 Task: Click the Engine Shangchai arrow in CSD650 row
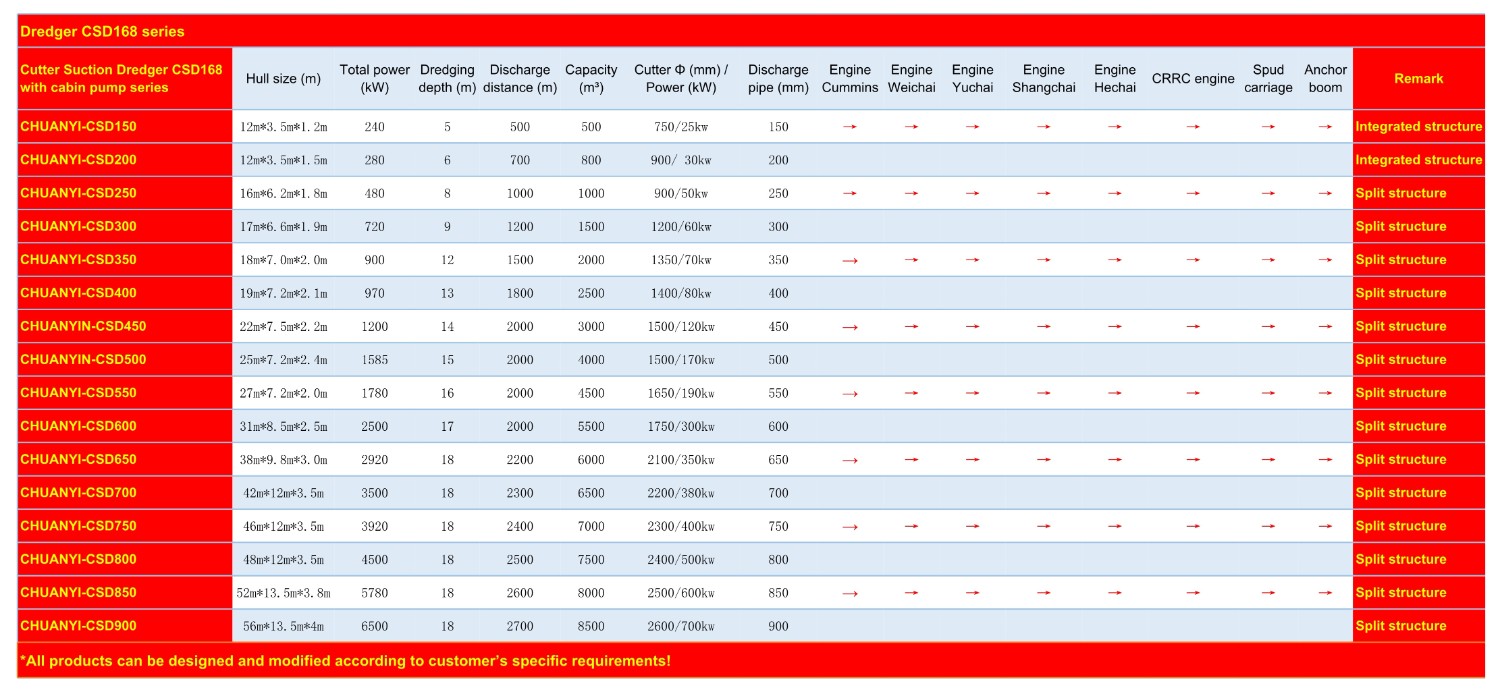pyautogui.click(x=1043, y=459)
